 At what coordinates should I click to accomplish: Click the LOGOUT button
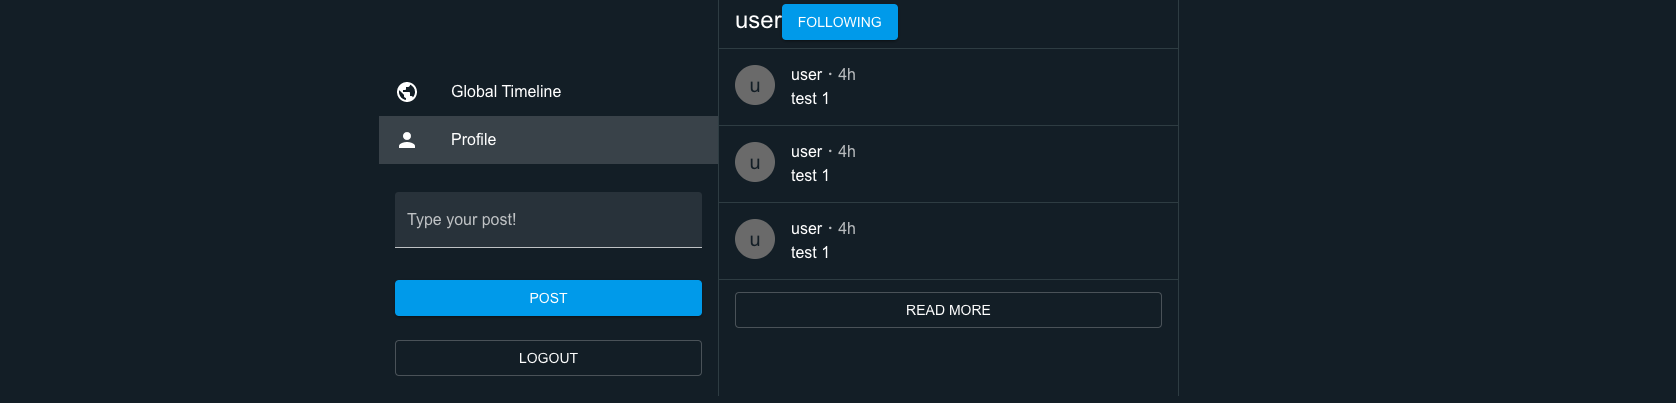point(548,358)
